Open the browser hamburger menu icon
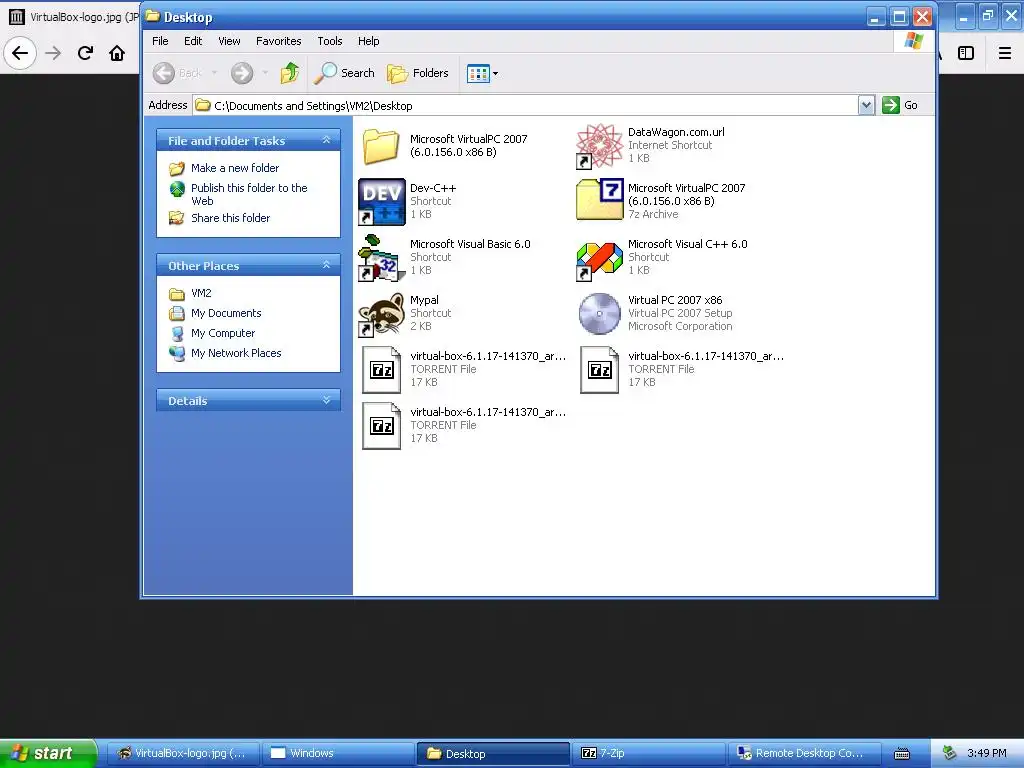Image resolution: width=1024 pixels, height=768 pixels. [x=1005, y=53]
